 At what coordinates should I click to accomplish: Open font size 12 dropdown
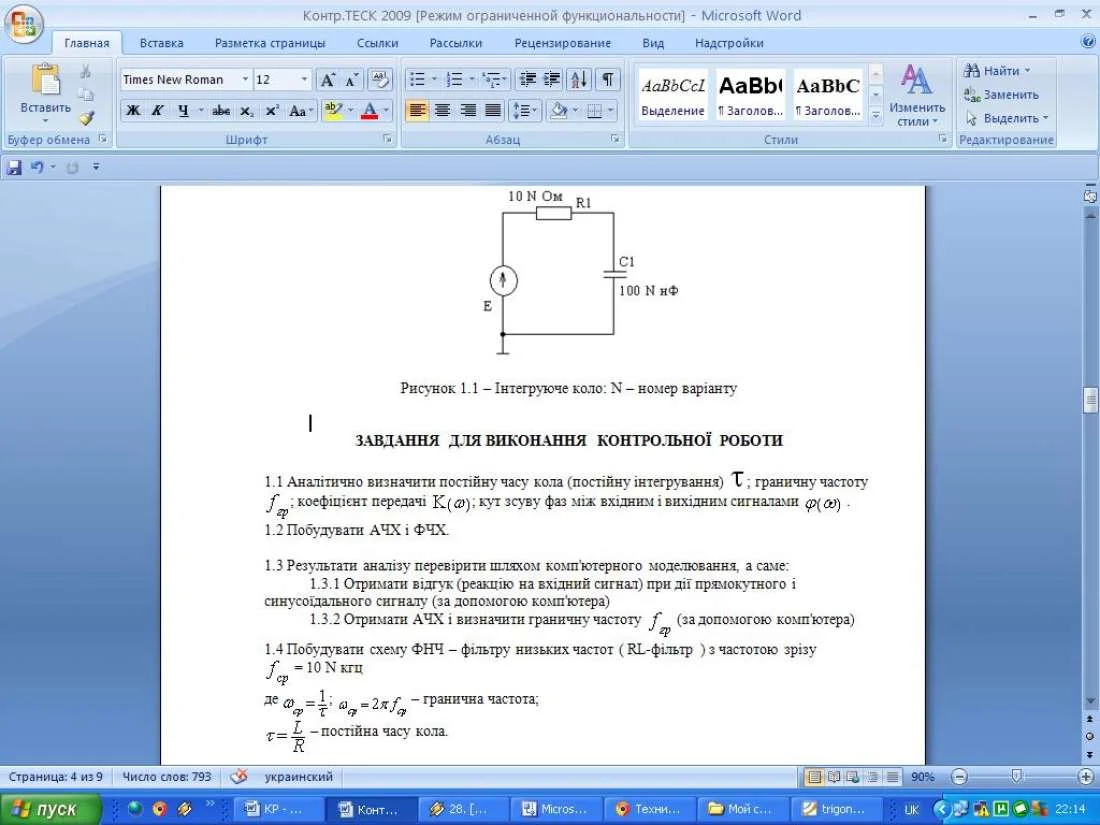click(304, 80)
